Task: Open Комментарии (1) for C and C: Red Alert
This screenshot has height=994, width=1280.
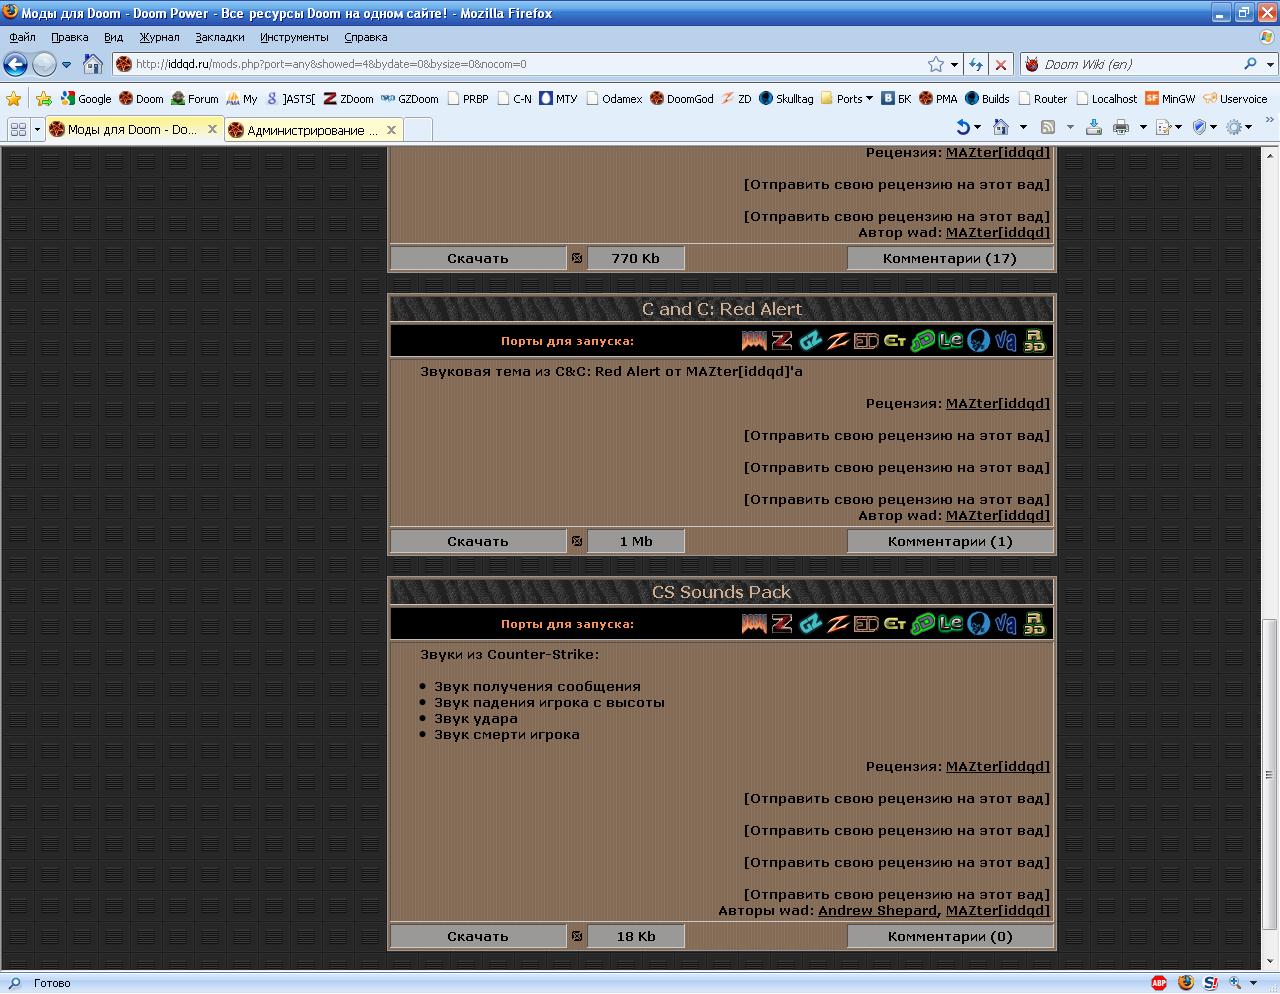Action: tap(949, 541)
